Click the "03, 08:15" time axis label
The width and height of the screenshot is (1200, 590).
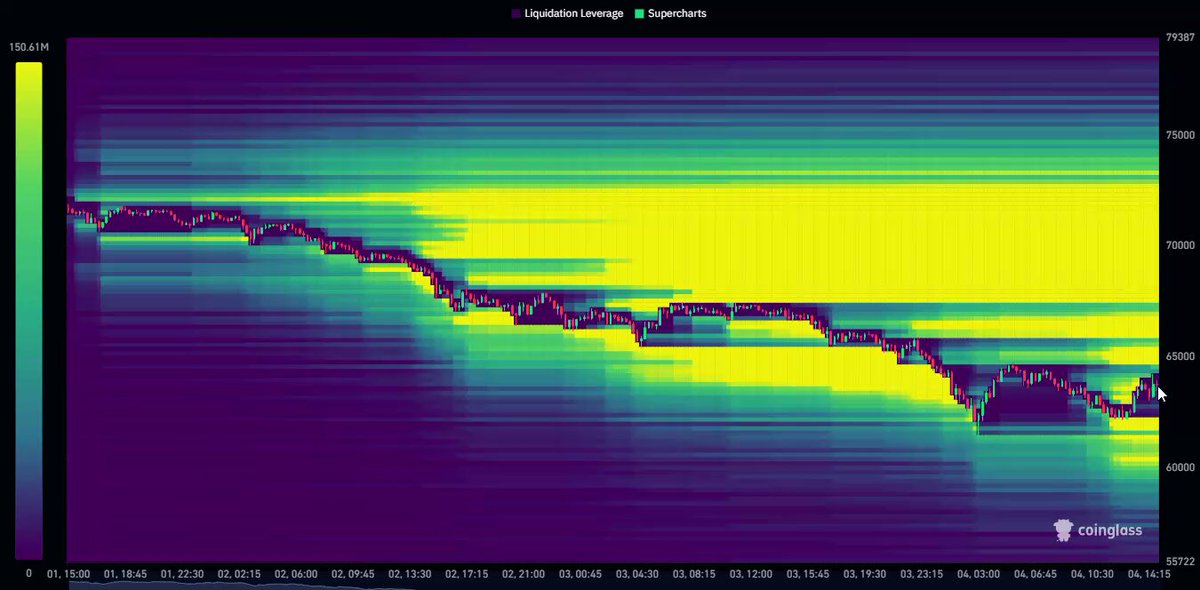(x=694, y=575)
